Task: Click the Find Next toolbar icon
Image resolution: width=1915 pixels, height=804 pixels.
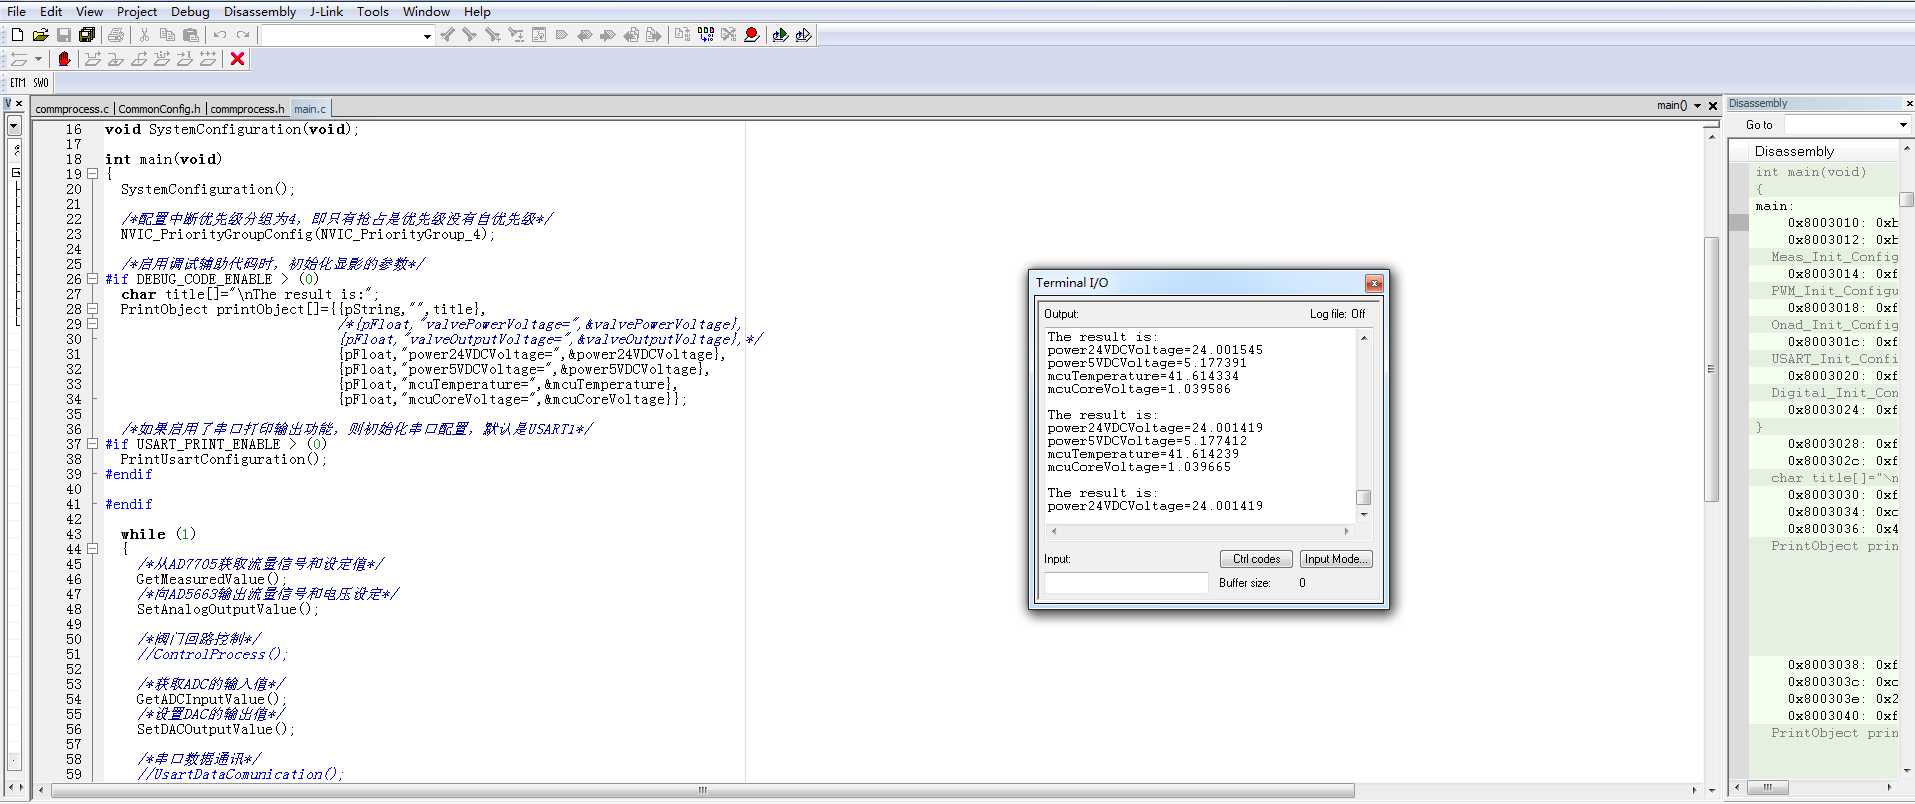Action: tap(469, 35)
